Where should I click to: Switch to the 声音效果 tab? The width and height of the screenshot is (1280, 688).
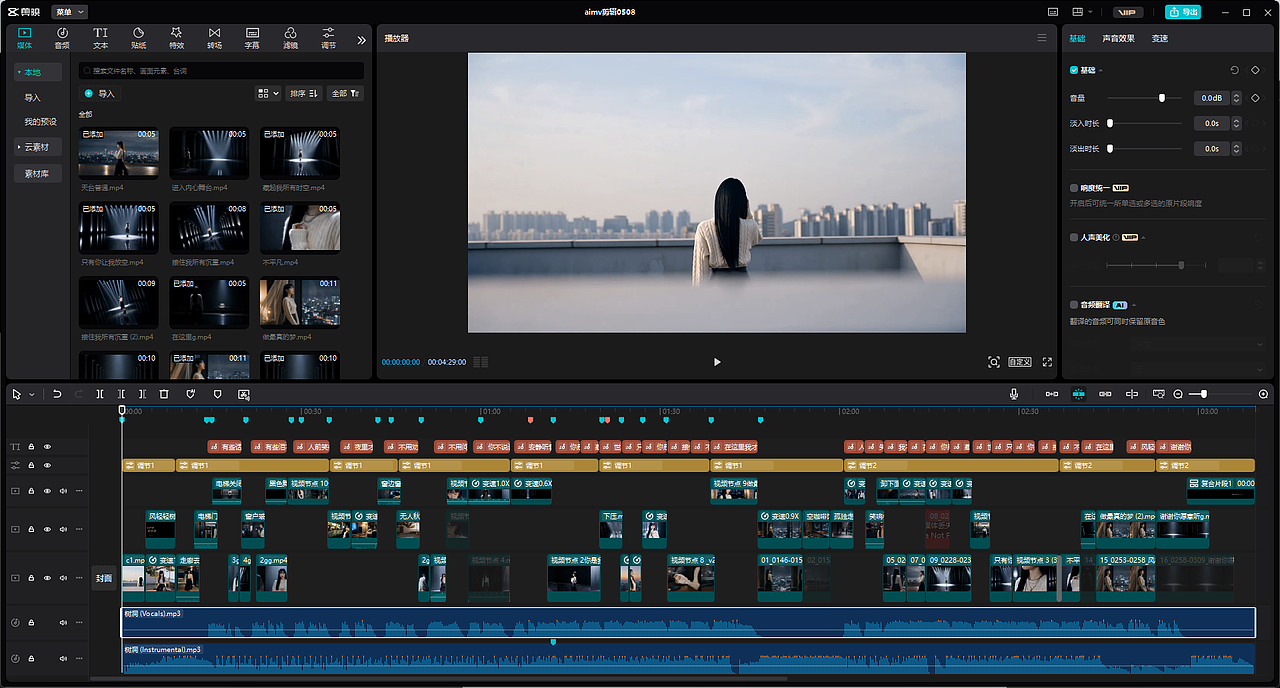[x=1118, y=38]
